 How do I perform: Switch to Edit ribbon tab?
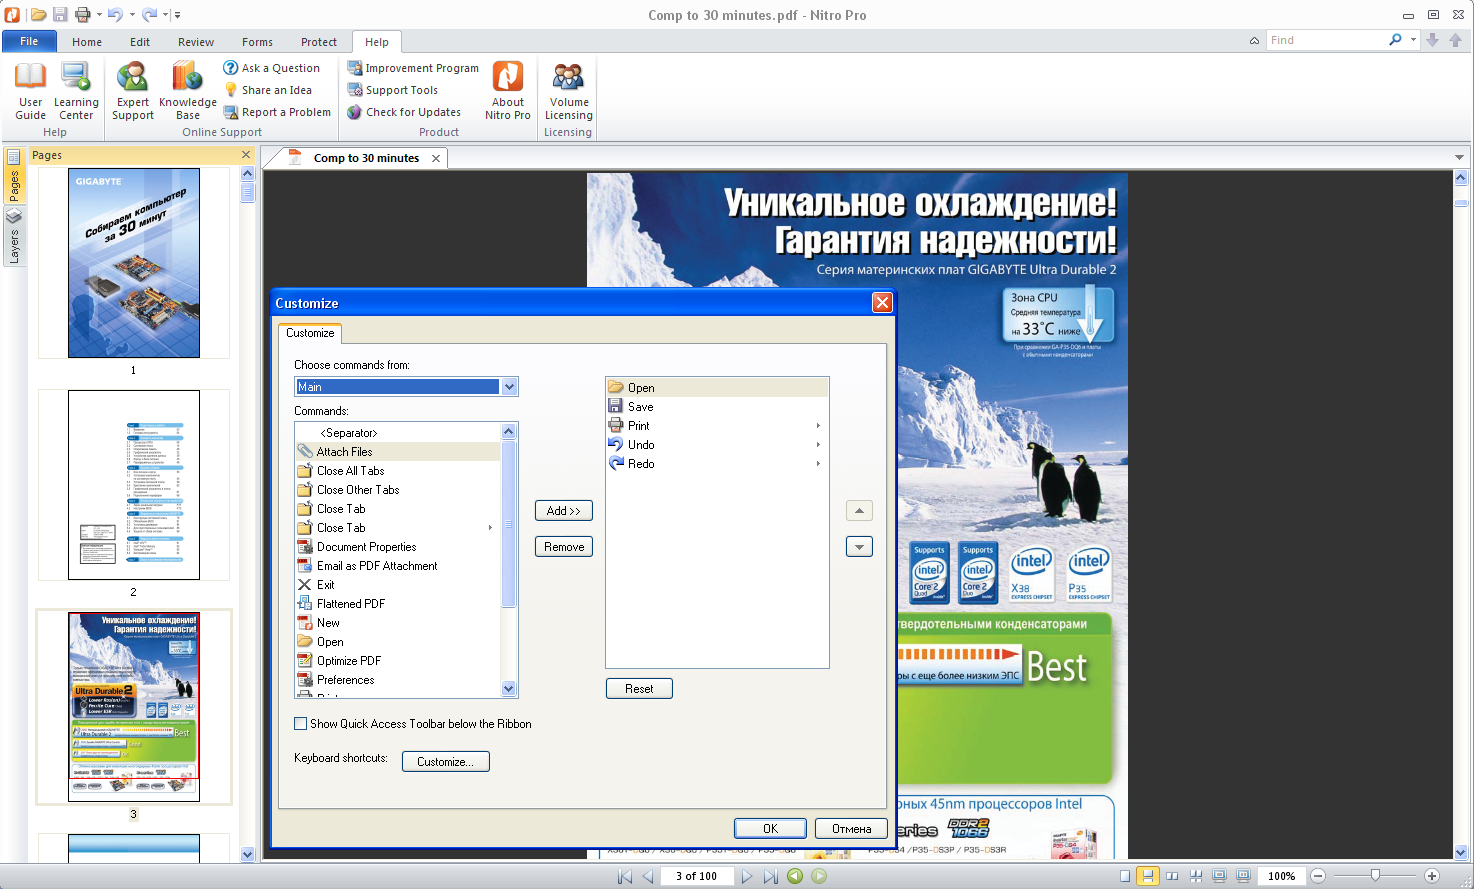pyautogui.click(x=140, y=42)
